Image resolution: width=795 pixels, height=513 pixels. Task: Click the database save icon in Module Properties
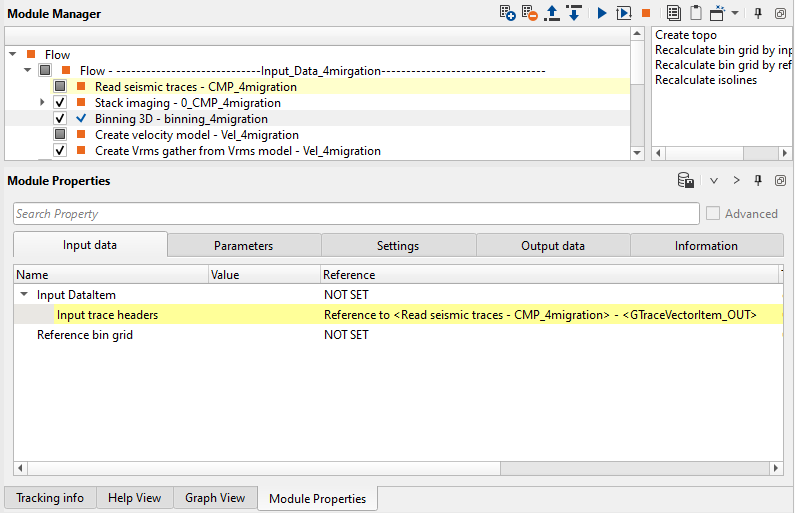(686, 181)
